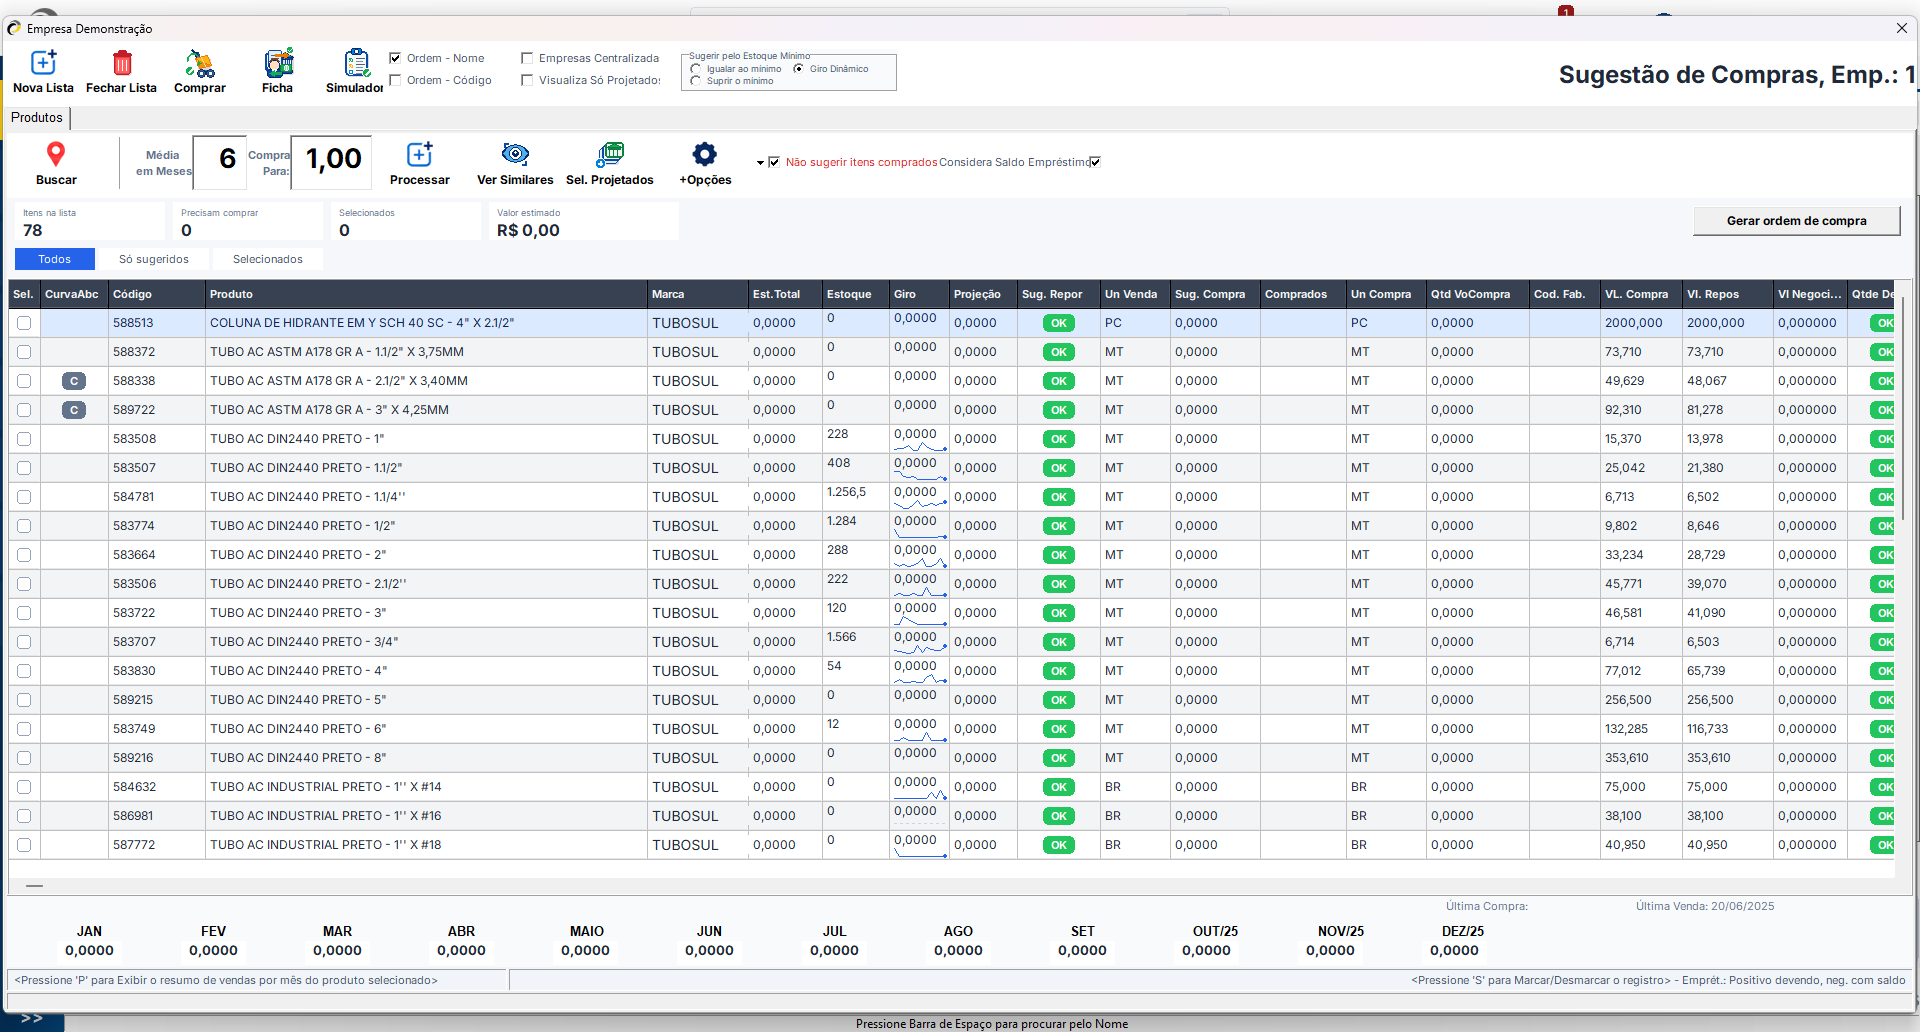Open Ver Similares eye icon
Screen dimensions: 1920x1032
515,154
